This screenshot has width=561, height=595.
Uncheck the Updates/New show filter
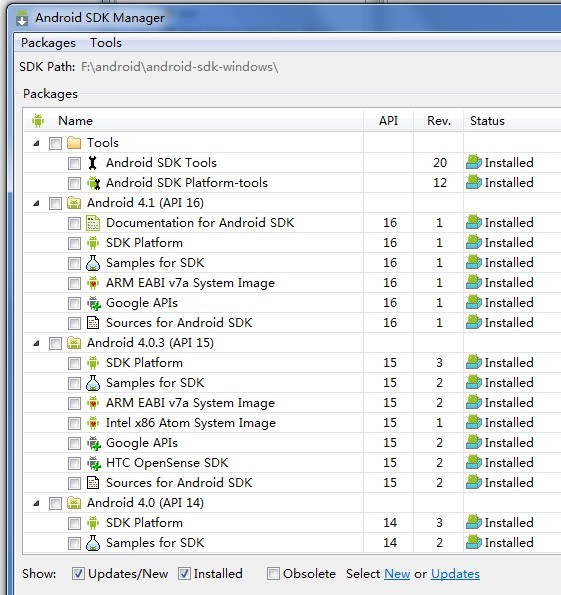78,574
